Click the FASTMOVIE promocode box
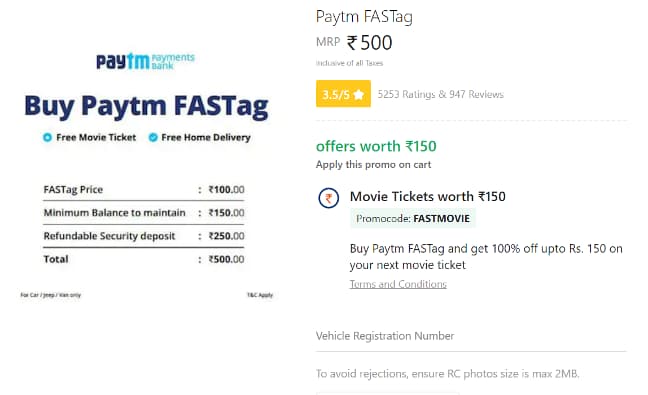 tap(413, 219)
